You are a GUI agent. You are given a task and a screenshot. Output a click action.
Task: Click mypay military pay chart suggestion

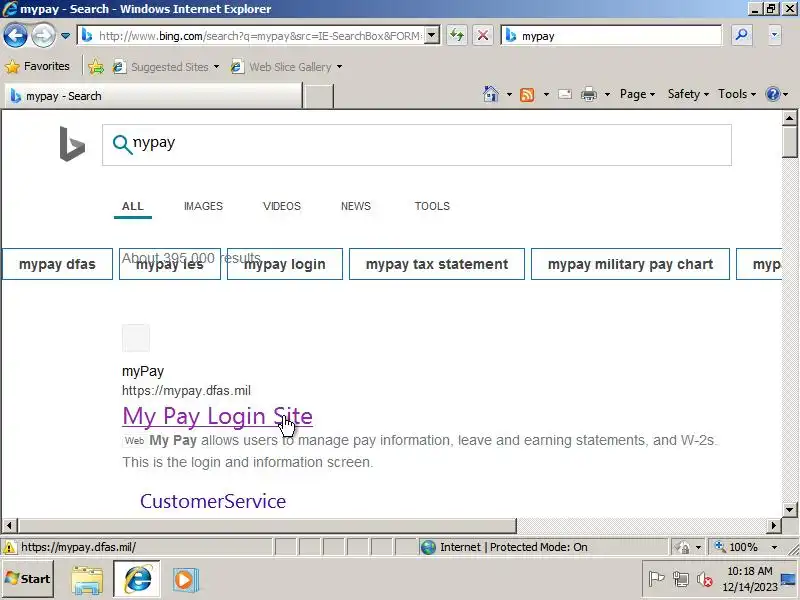tap(630, 264)
